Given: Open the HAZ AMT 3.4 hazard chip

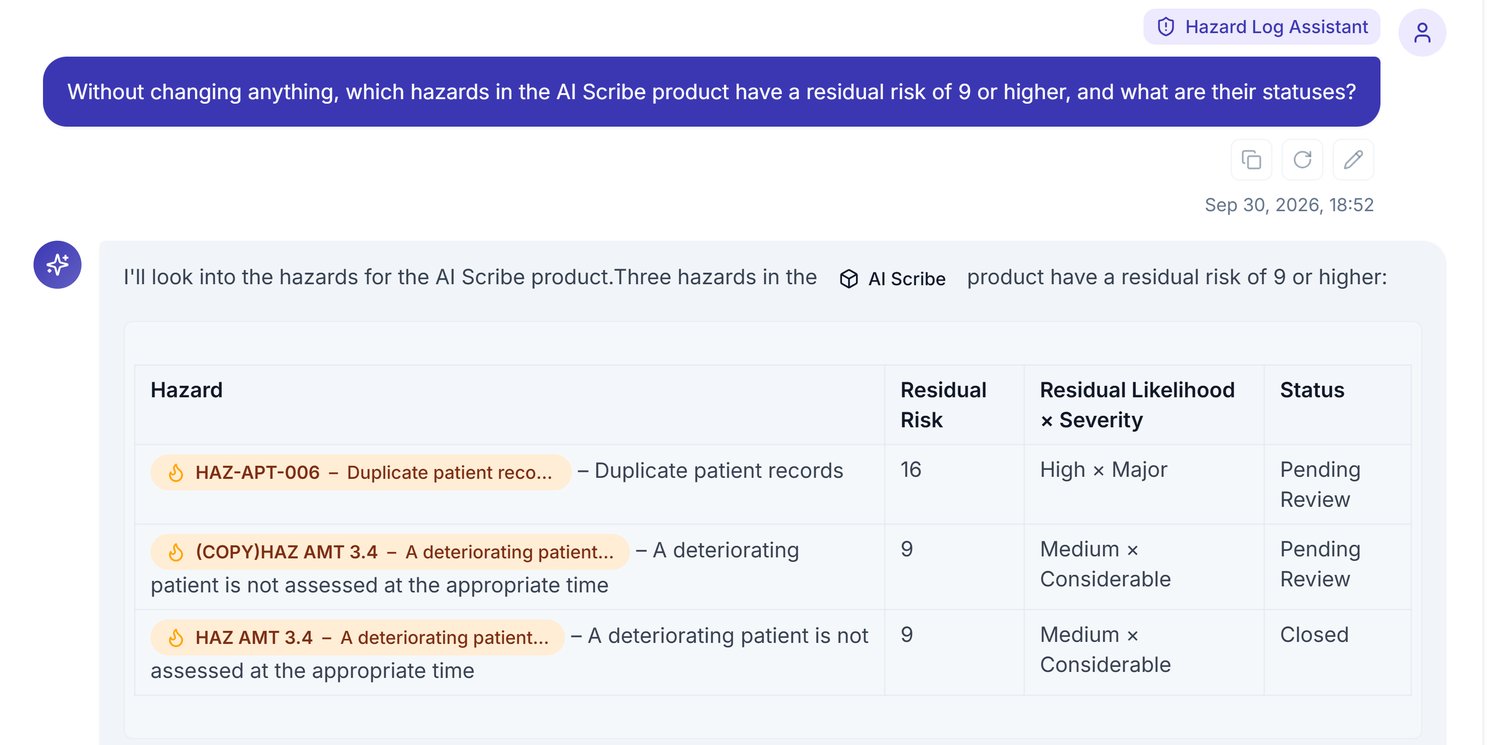Looking at the screenshot, I should click(x=358, y=638).
